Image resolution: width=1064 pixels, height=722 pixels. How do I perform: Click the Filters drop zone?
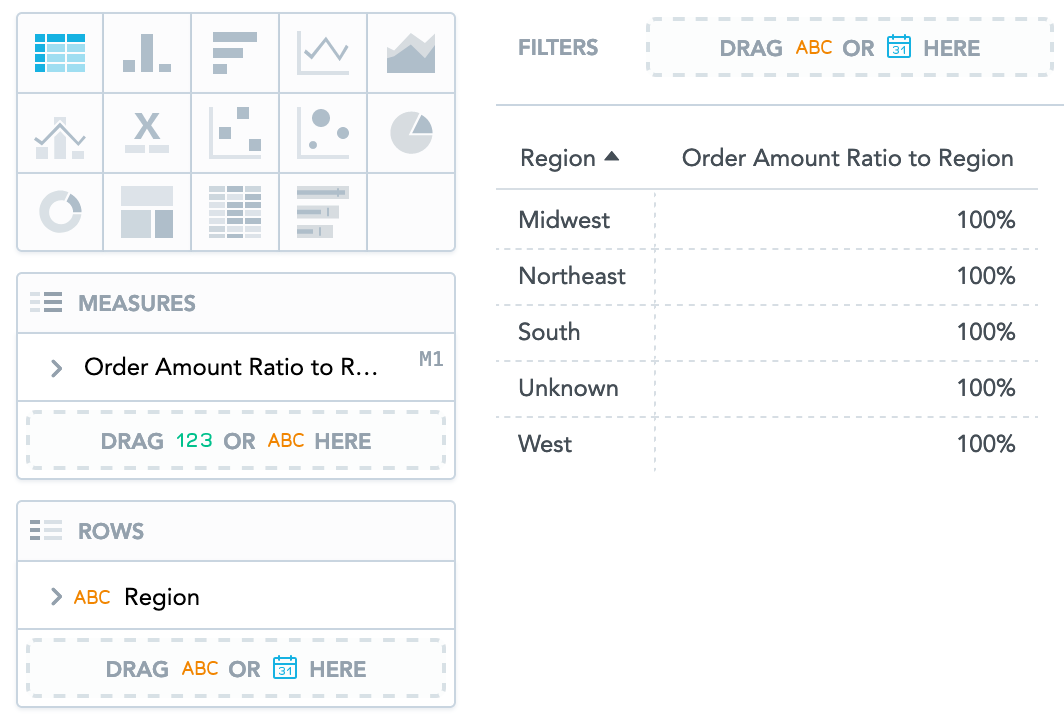(849, 48)
